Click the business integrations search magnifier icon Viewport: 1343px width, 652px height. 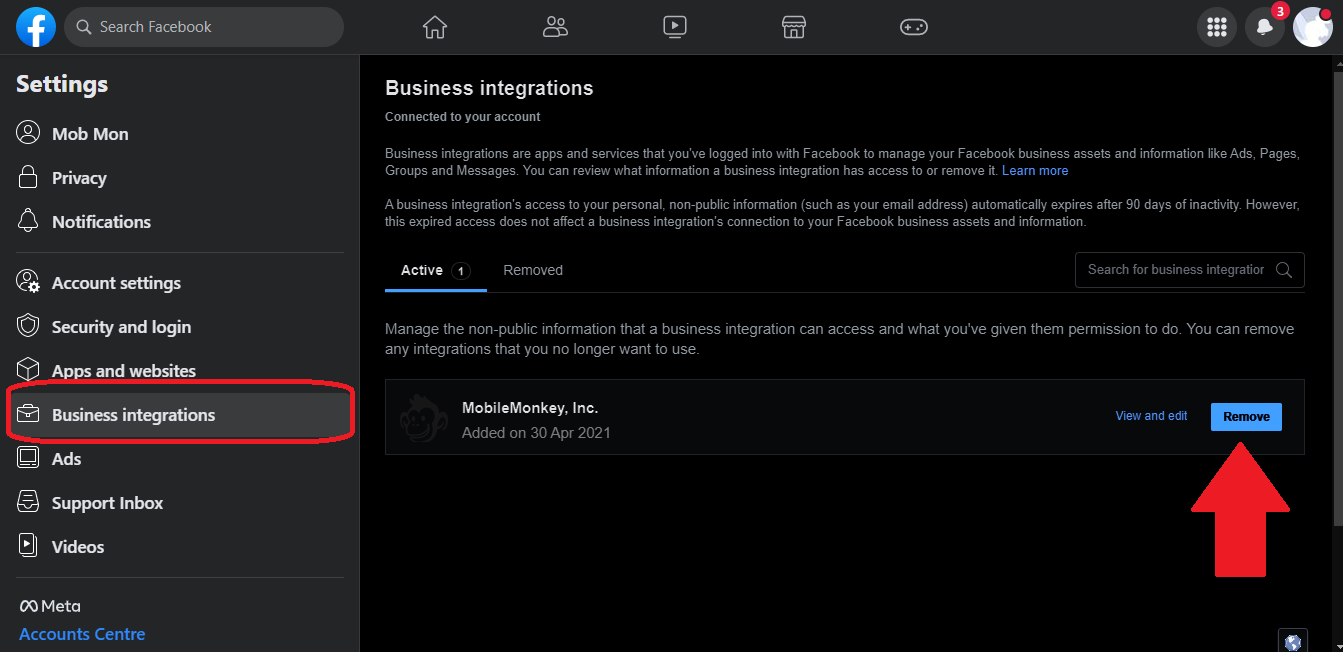[1285, 270]
